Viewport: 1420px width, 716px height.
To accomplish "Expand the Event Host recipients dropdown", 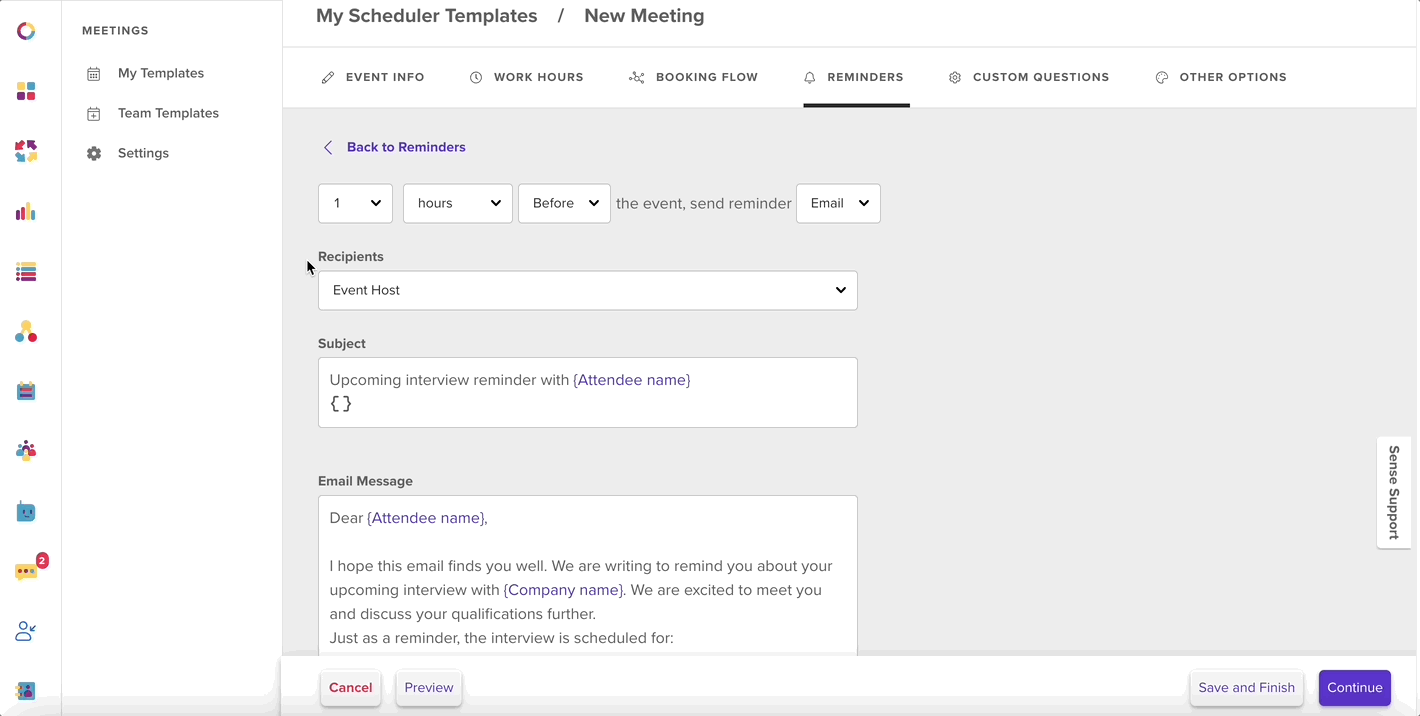I will [588, 290].
